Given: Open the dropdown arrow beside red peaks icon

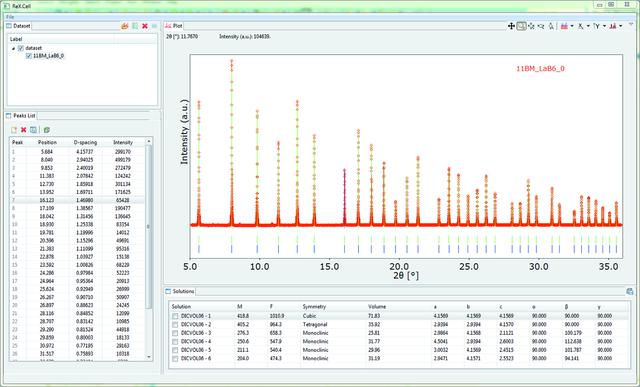Looking at the screenshot, I should click(x=621, y=26).
